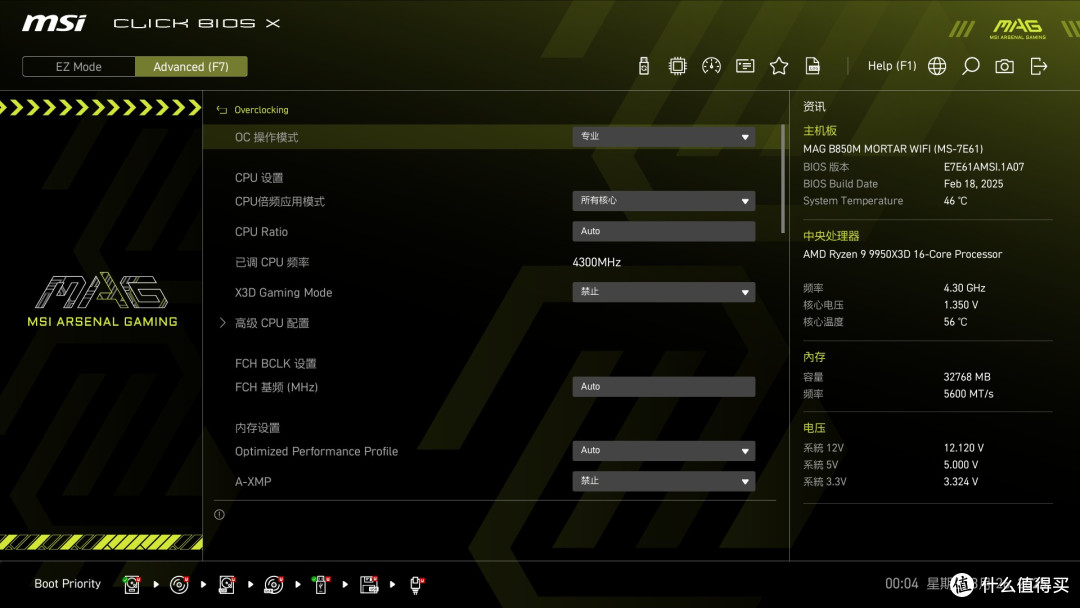Viewport: 1080px width, 608px height.
Task: Select the network boot device icon
Action: click(417, 585)
